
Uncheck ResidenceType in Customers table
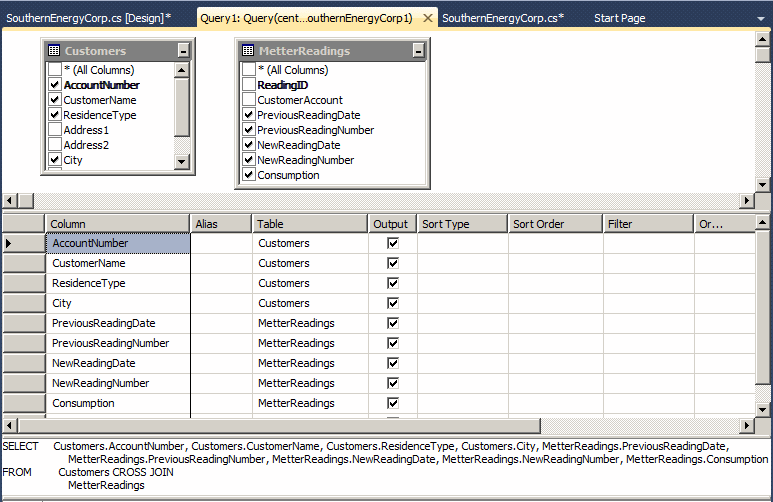55,115
